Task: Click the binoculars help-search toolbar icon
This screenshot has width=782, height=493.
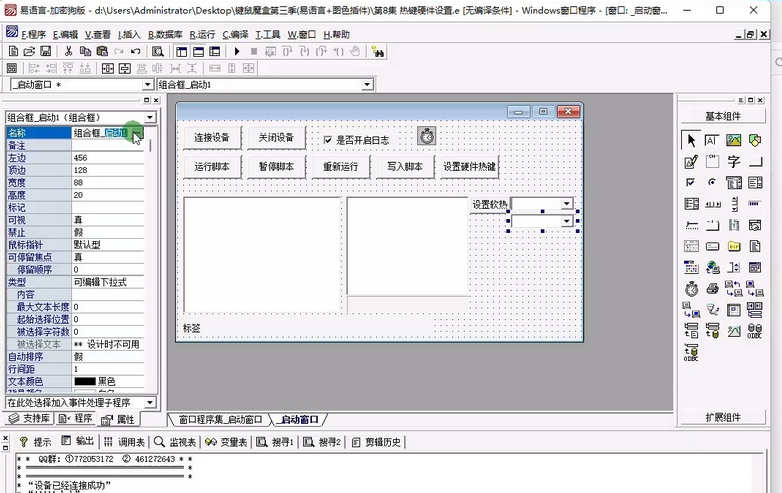Action: (378, 51)
